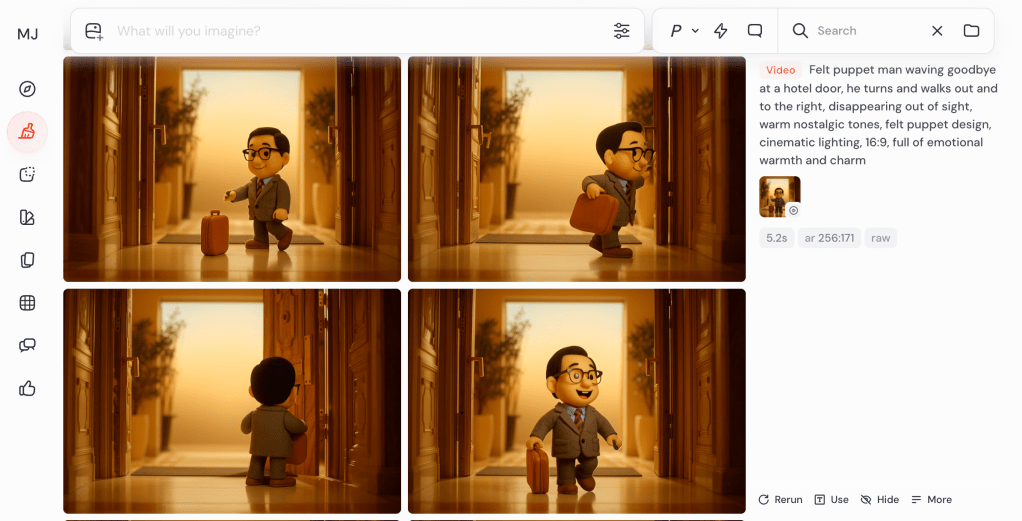This screenshot has width=1022, height=521.
Task: Toggle conversational mode speech bubble icon
Action: click(x=755, y=31)
